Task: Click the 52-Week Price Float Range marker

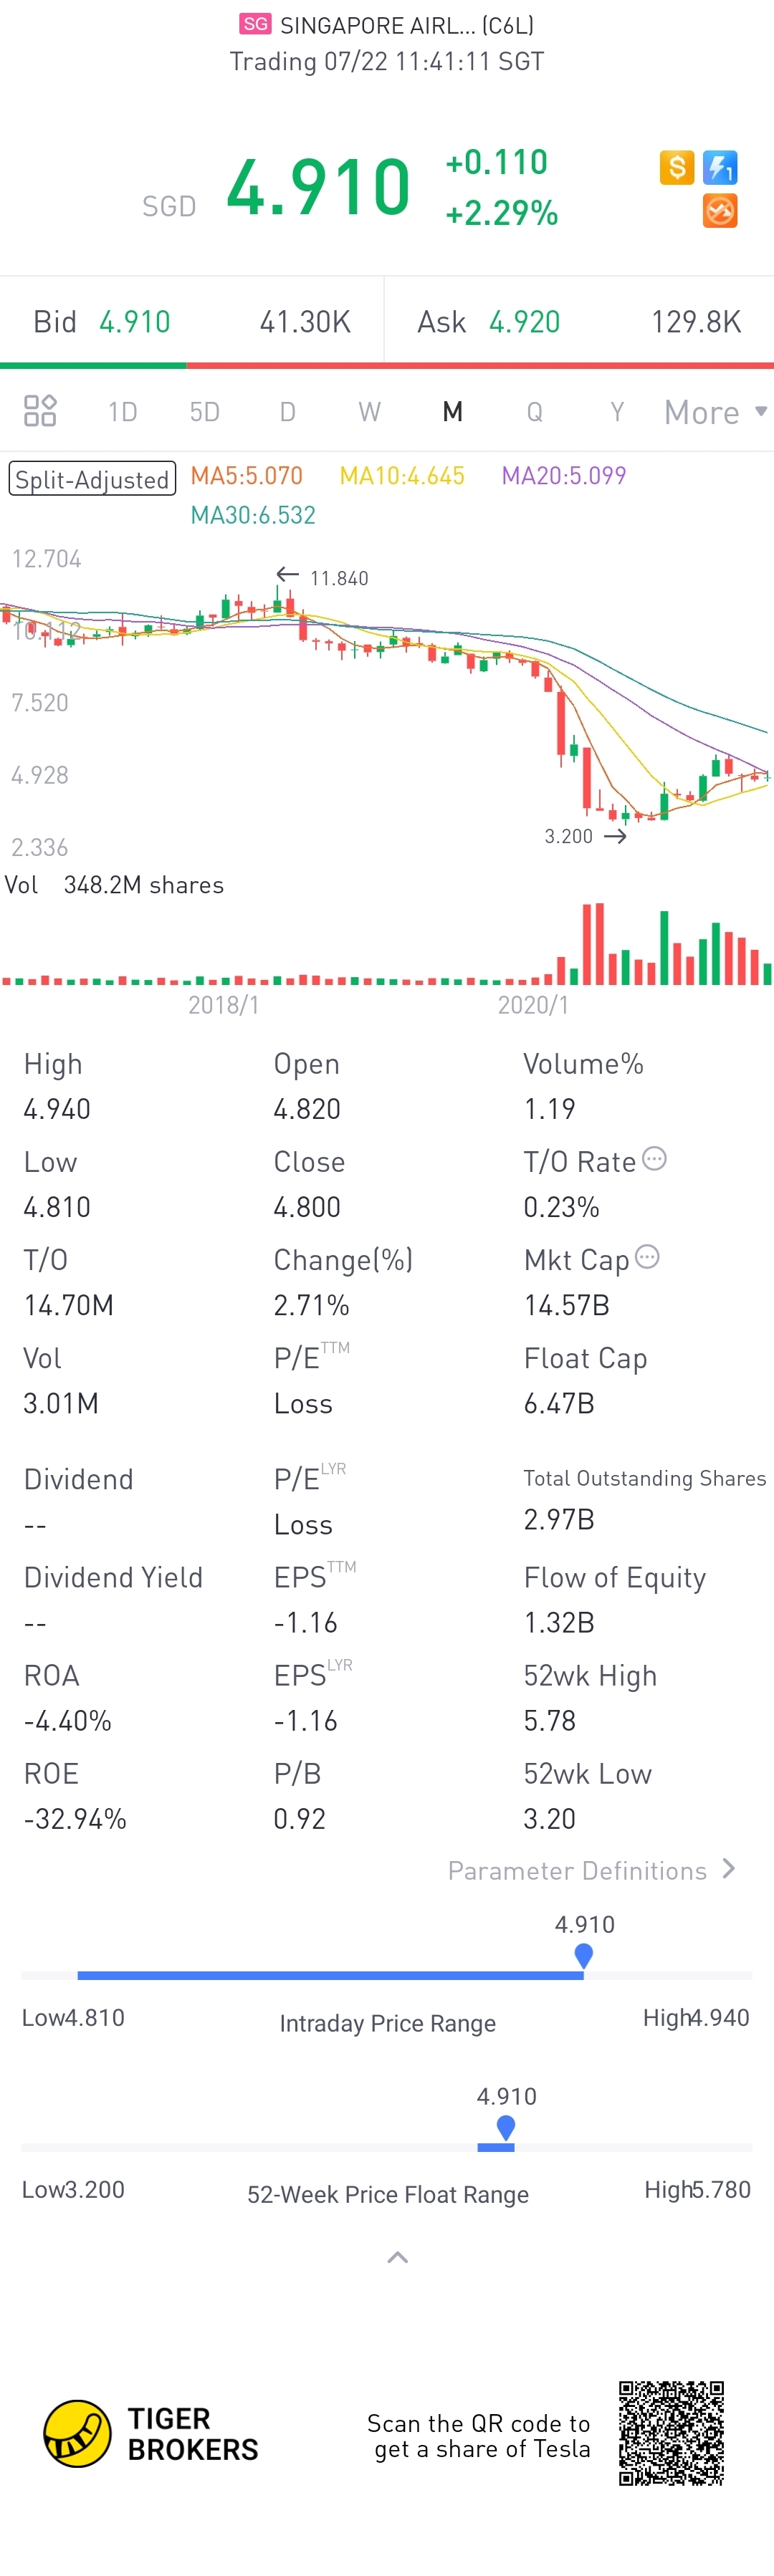Action: click(x=506, y=2127)
